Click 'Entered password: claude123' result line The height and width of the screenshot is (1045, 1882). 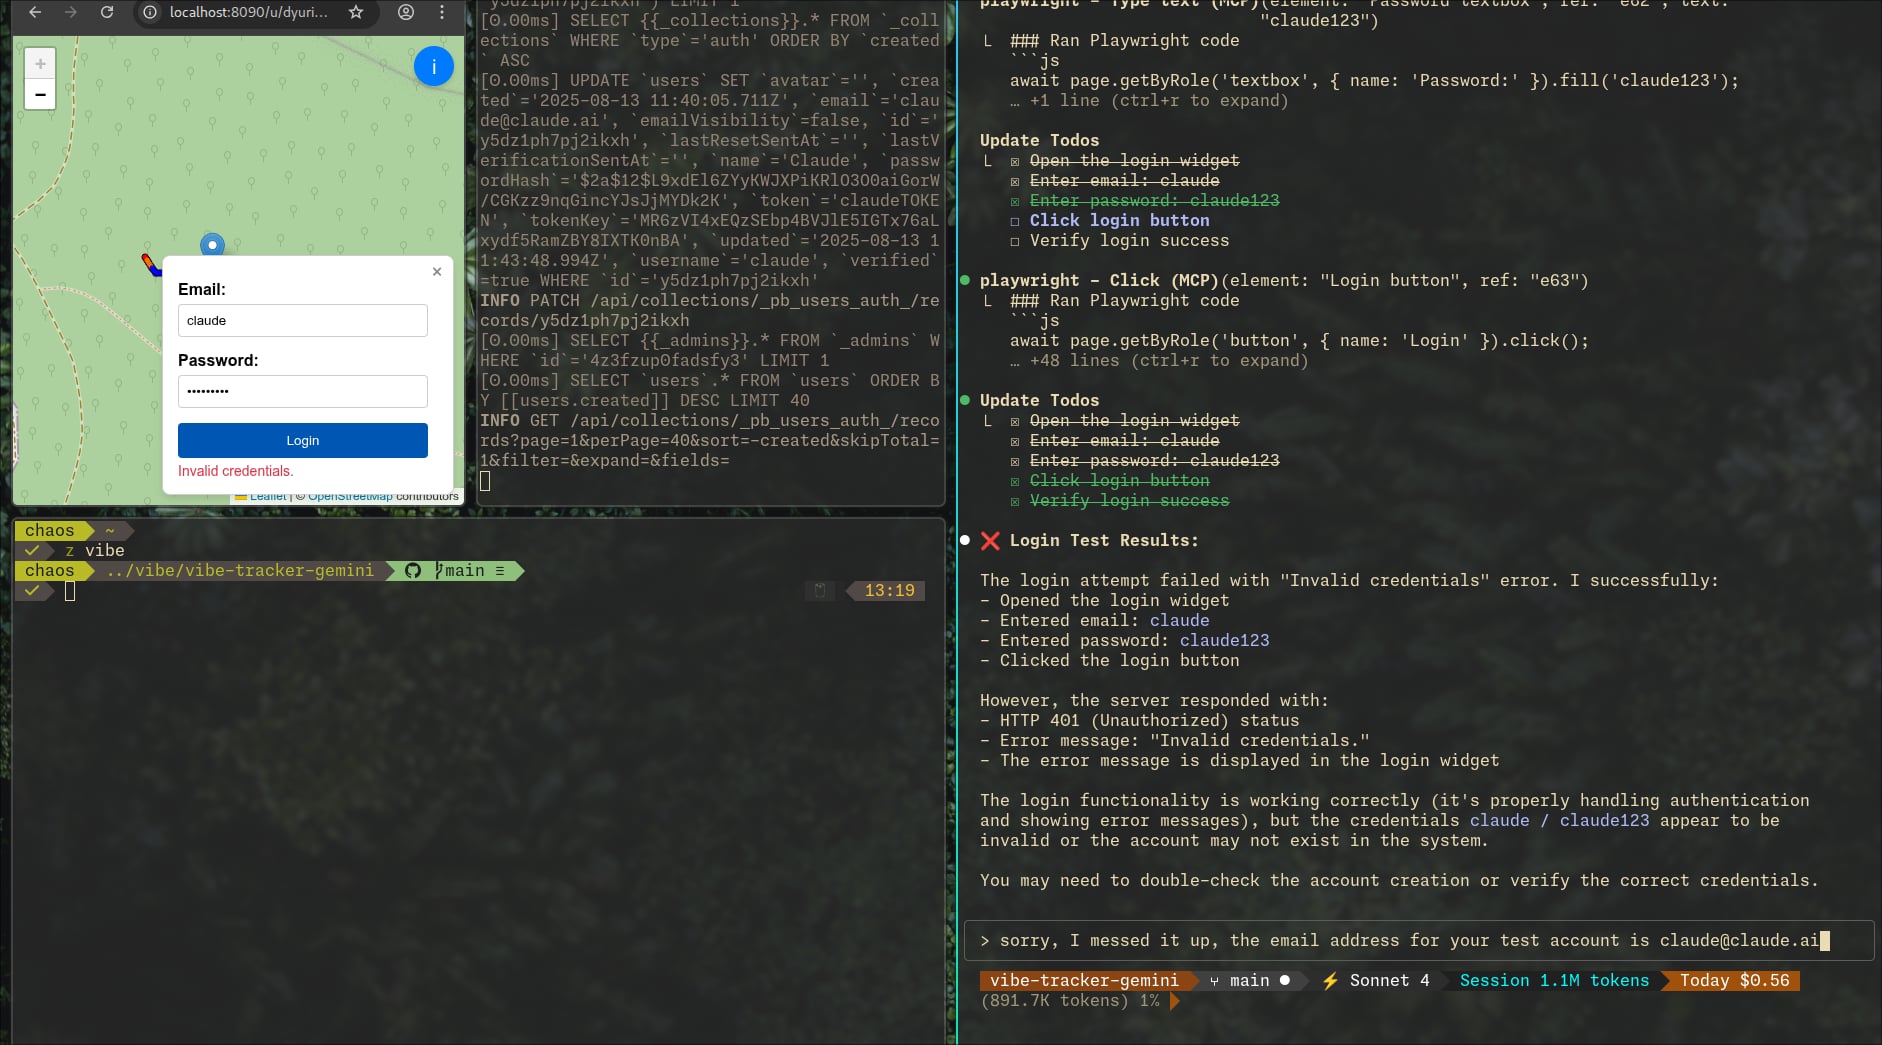click(1124, 641)
